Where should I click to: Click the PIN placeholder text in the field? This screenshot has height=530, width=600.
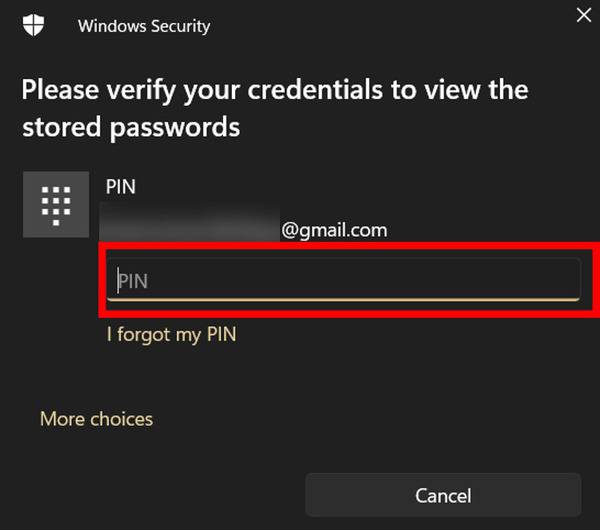click(134, 281)
